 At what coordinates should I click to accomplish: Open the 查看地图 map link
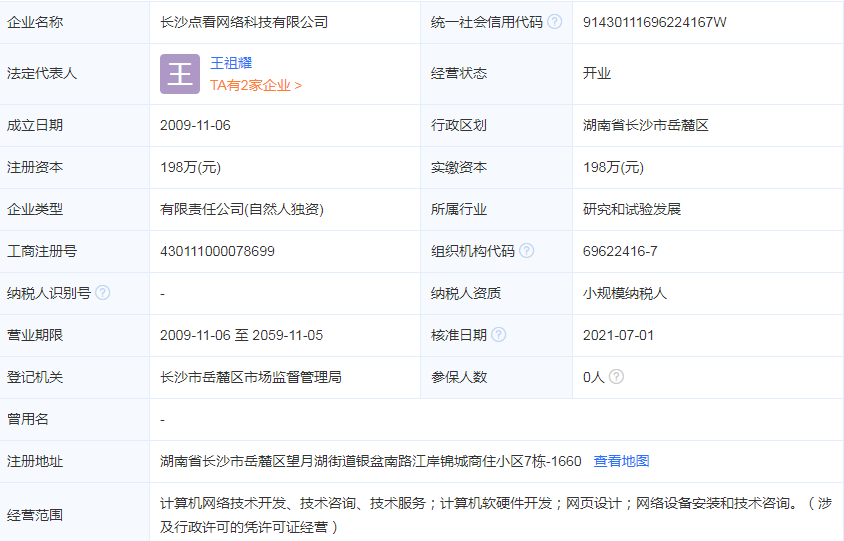621,461
